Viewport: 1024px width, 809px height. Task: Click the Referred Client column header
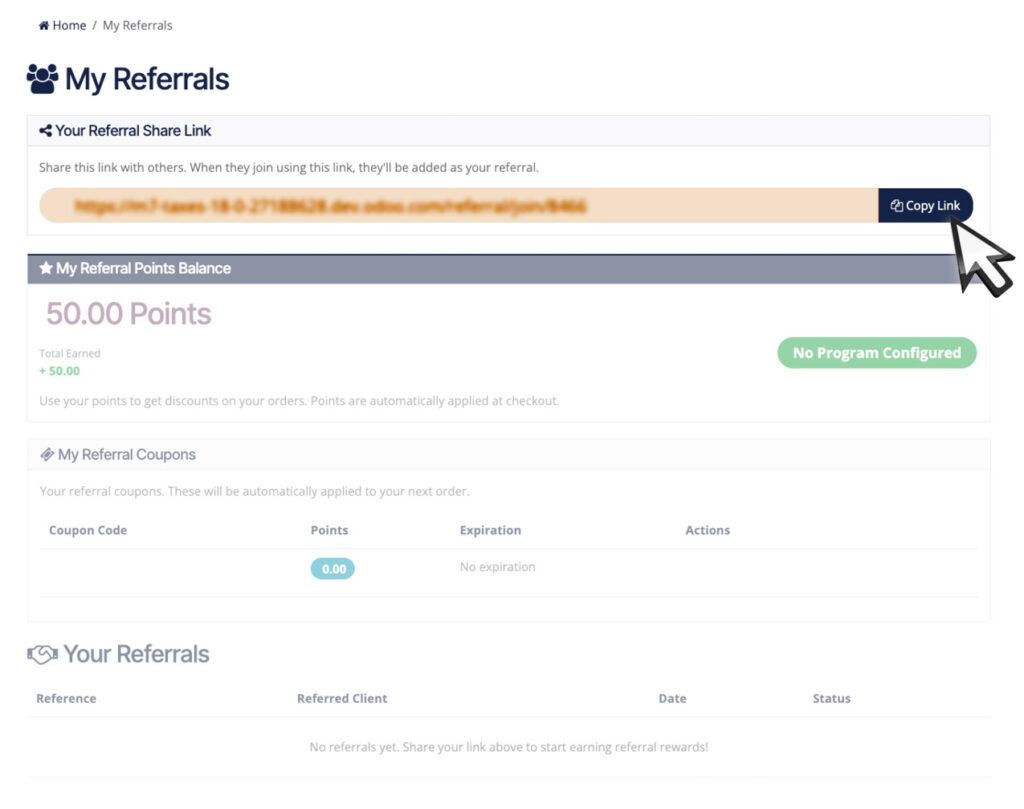[342, 698]
